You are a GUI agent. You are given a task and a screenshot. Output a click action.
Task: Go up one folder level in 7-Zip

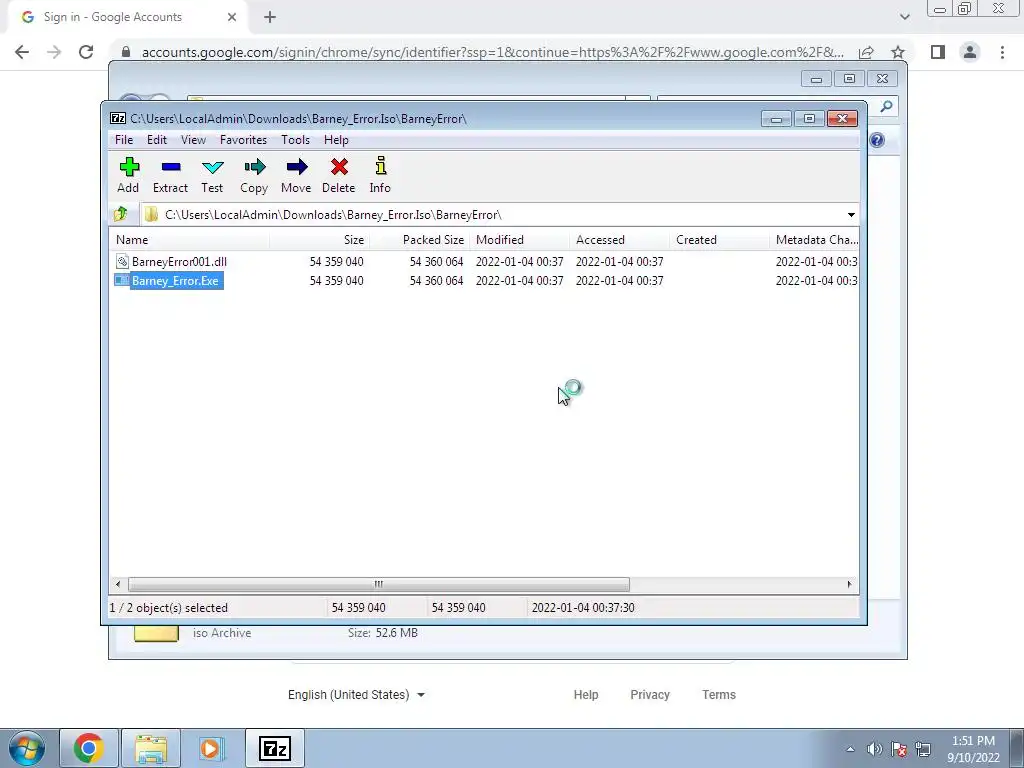(121, 214)
